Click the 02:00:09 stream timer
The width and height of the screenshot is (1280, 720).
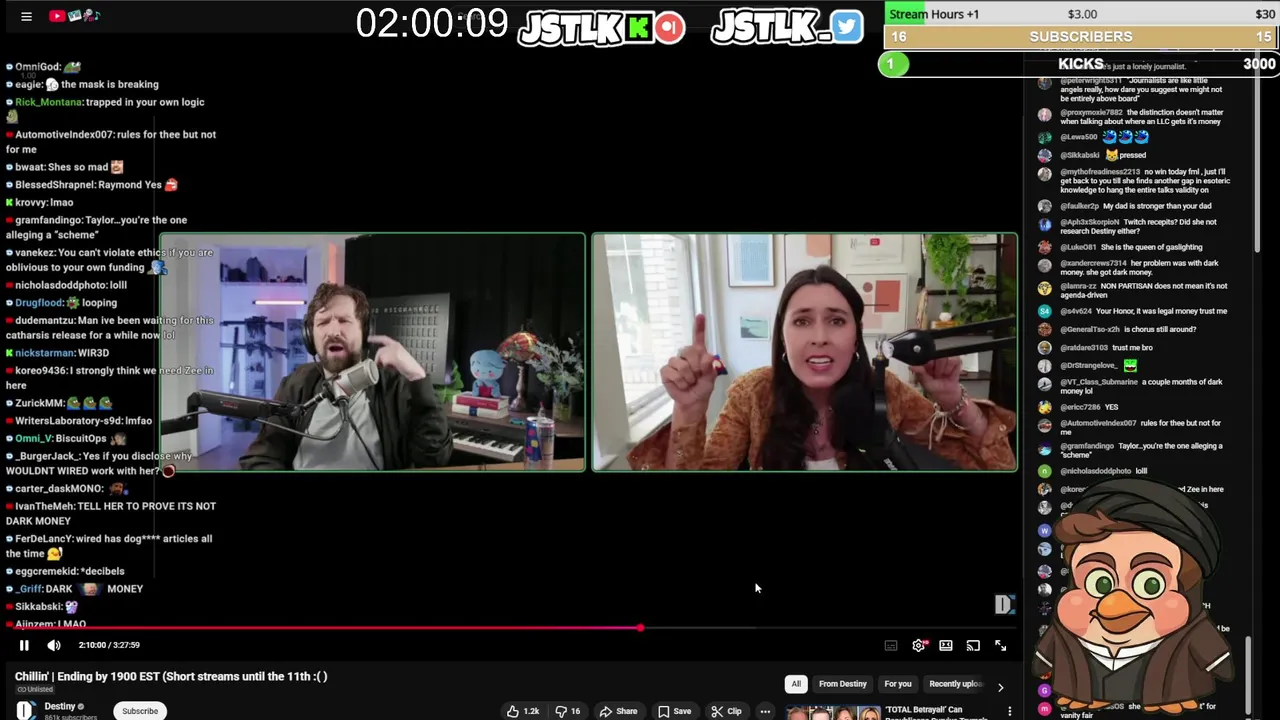[x=432, y=23]
